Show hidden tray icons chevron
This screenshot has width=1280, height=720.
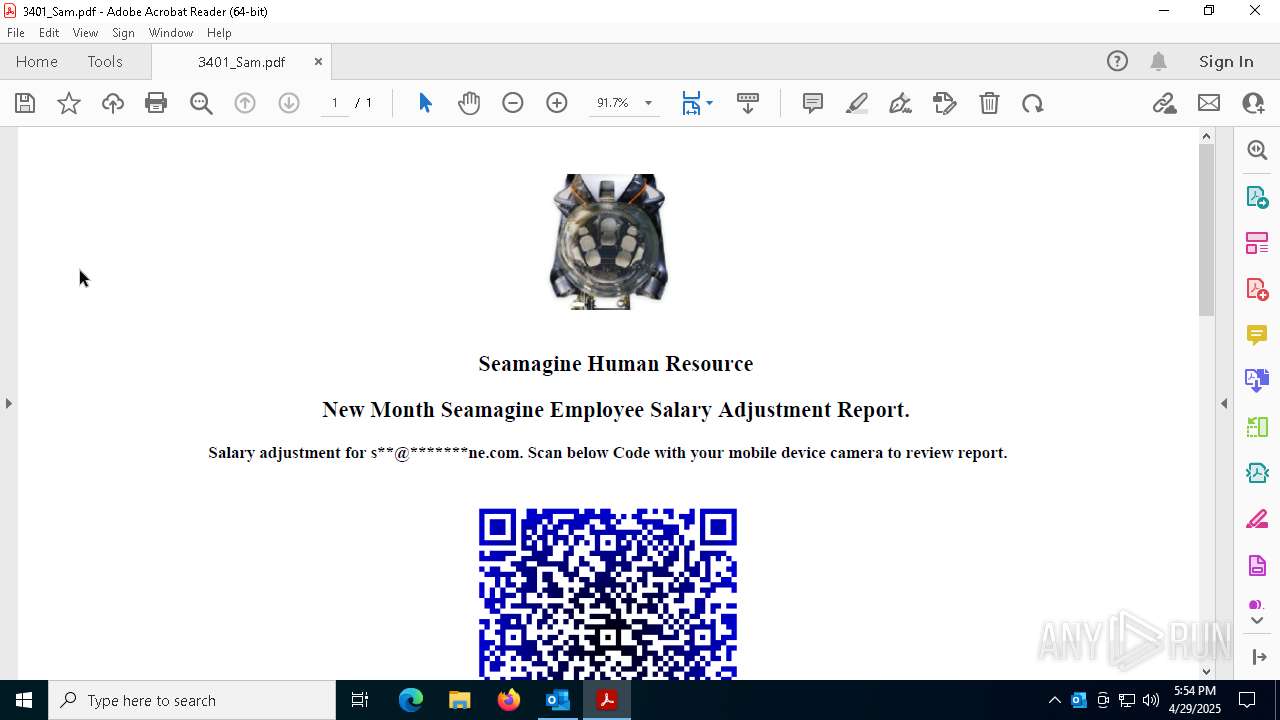point(1054,700)
